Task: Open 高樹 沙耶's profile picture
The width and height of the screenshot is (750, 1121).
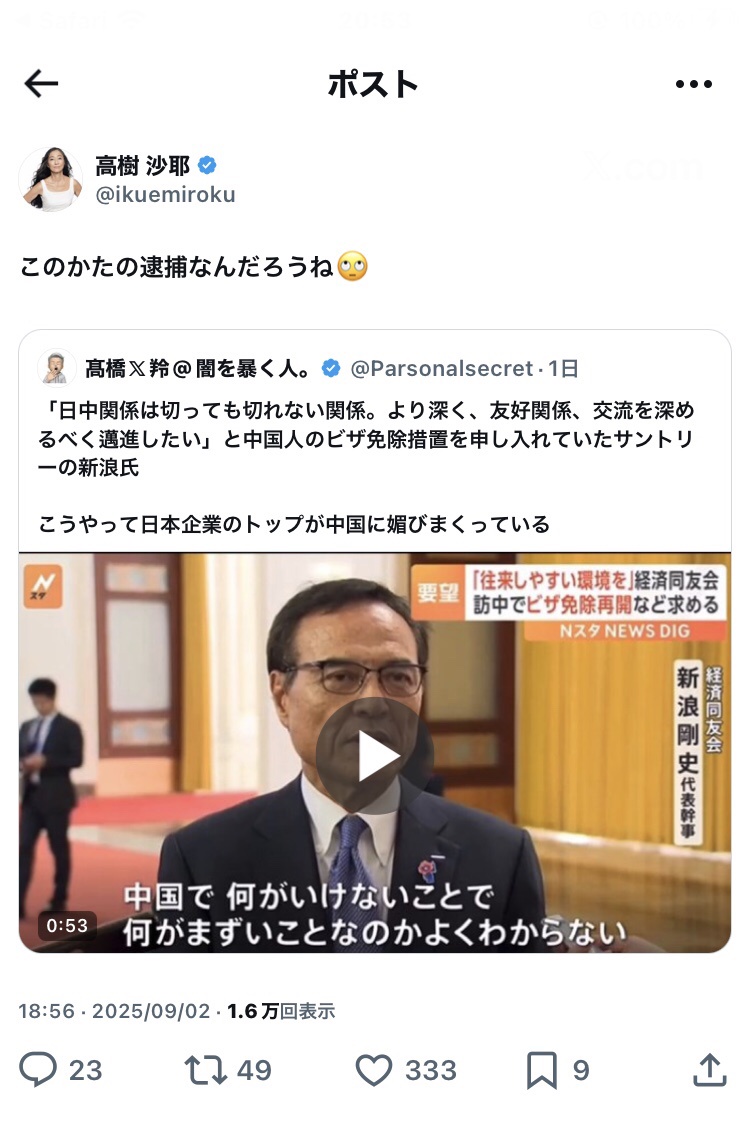Action: (51, 179)
